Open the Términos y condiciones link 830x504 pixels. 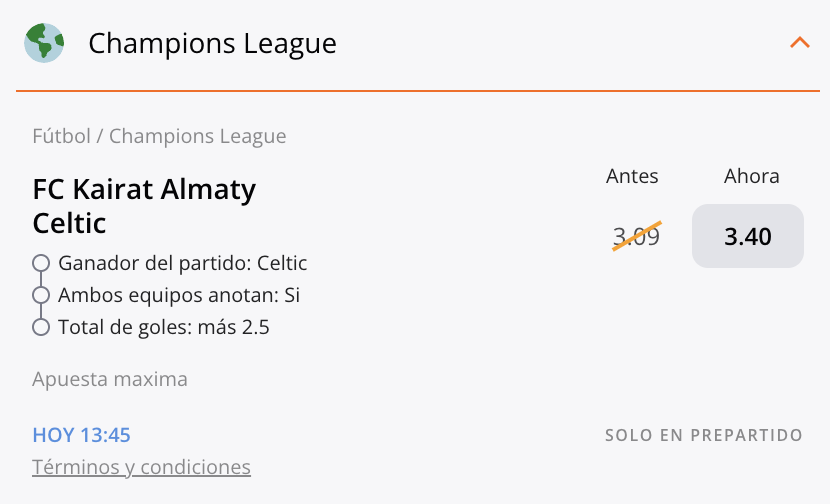[141, 467]
